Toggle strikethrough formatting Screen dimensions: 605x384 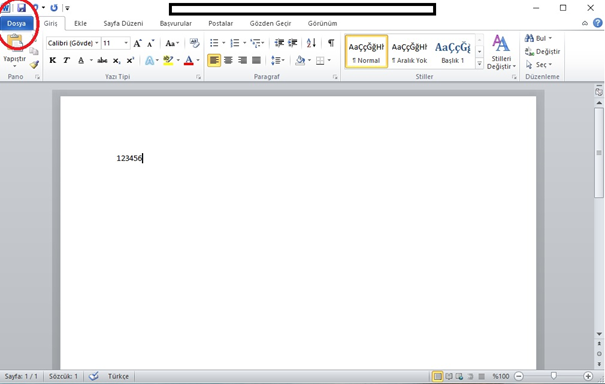[102, 60]
